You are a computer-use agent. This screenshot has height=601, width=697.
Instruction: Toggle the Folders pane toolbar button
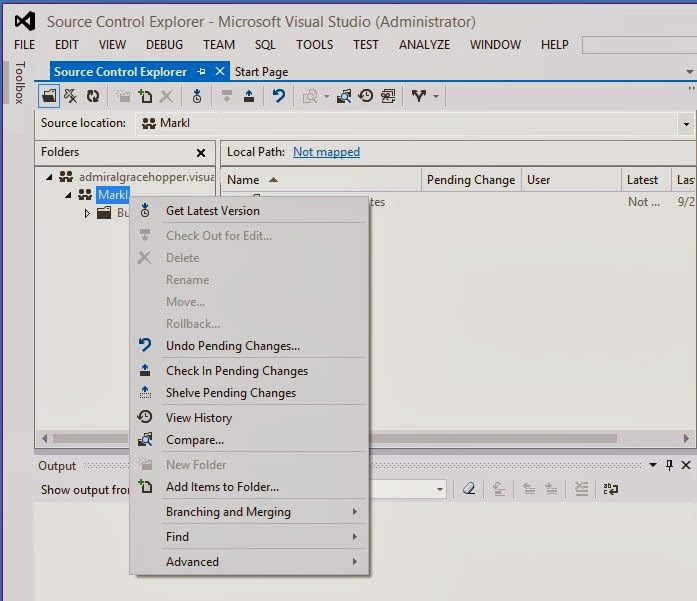pyautogui.click(x=49, y=96)
